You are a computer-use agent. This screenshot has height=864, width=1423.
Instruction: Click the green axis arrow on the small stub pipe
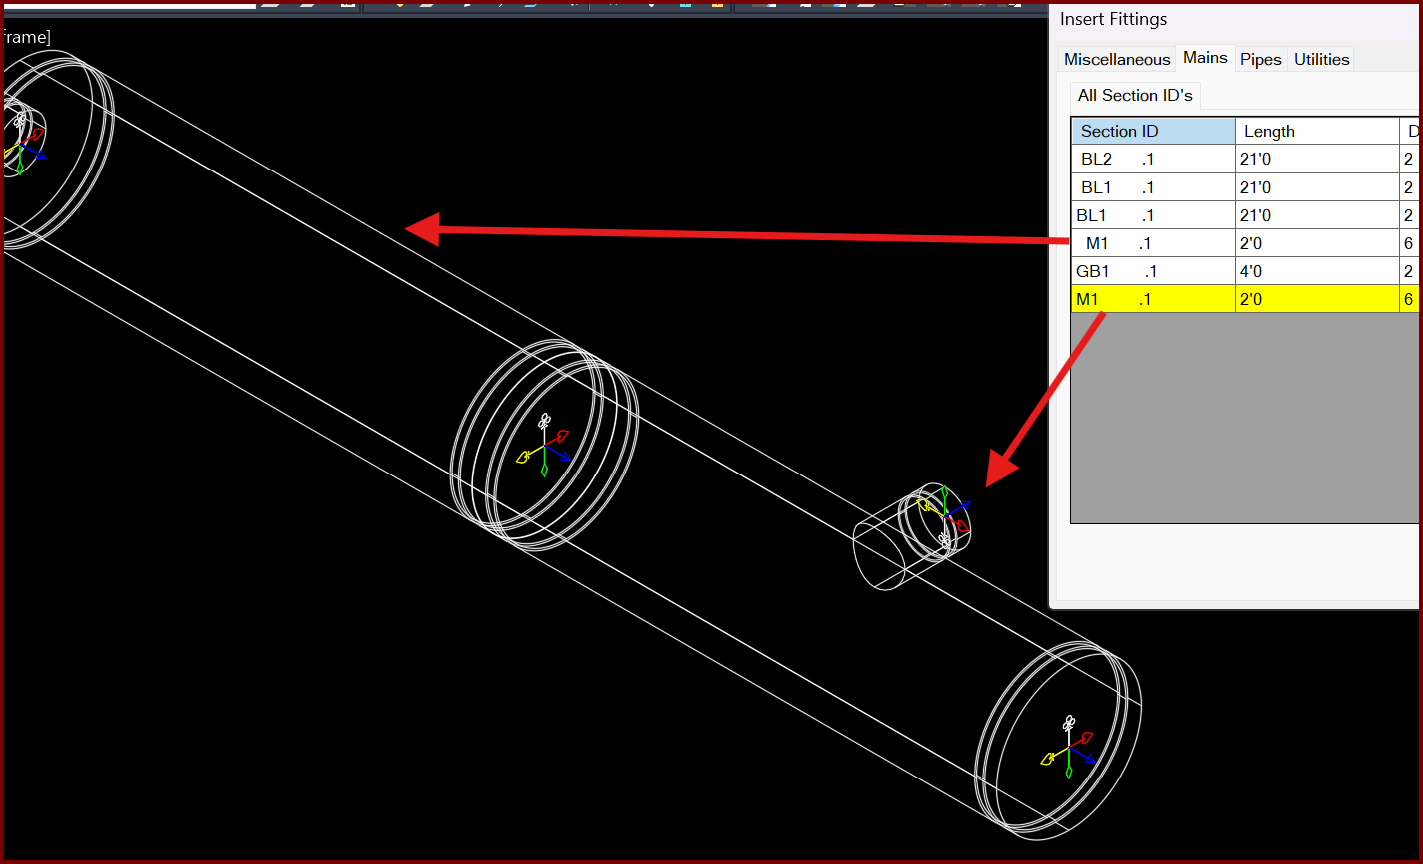943,494
